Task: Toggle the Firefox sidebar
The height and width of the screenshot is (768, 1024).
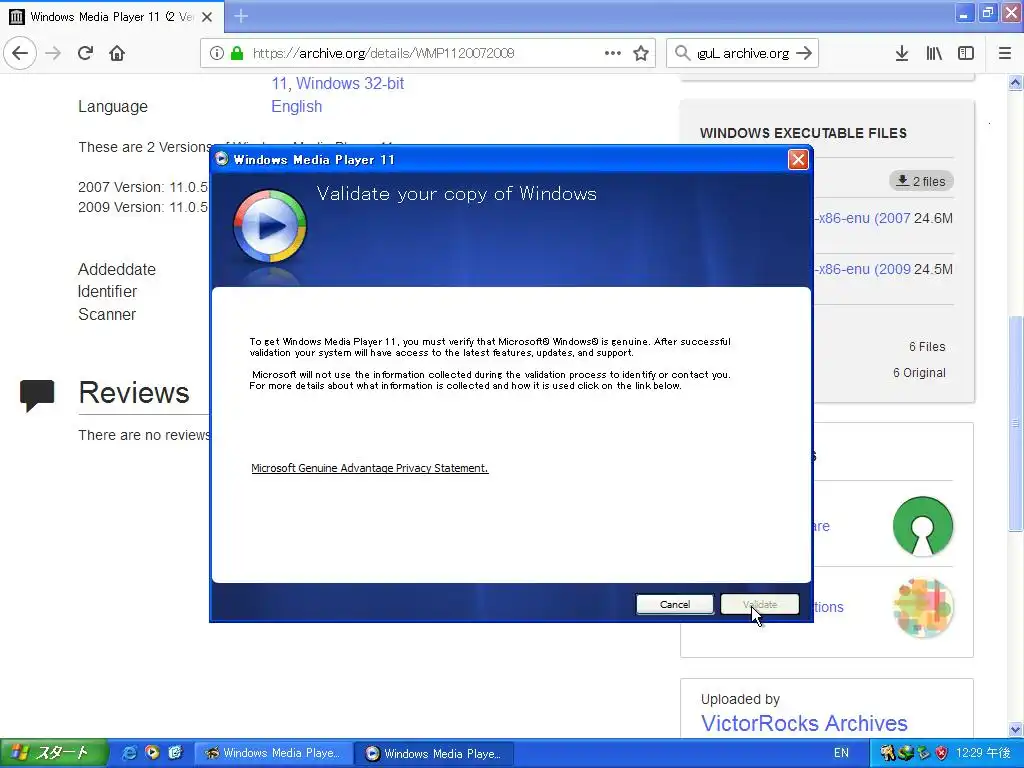Action: point(966,53)
